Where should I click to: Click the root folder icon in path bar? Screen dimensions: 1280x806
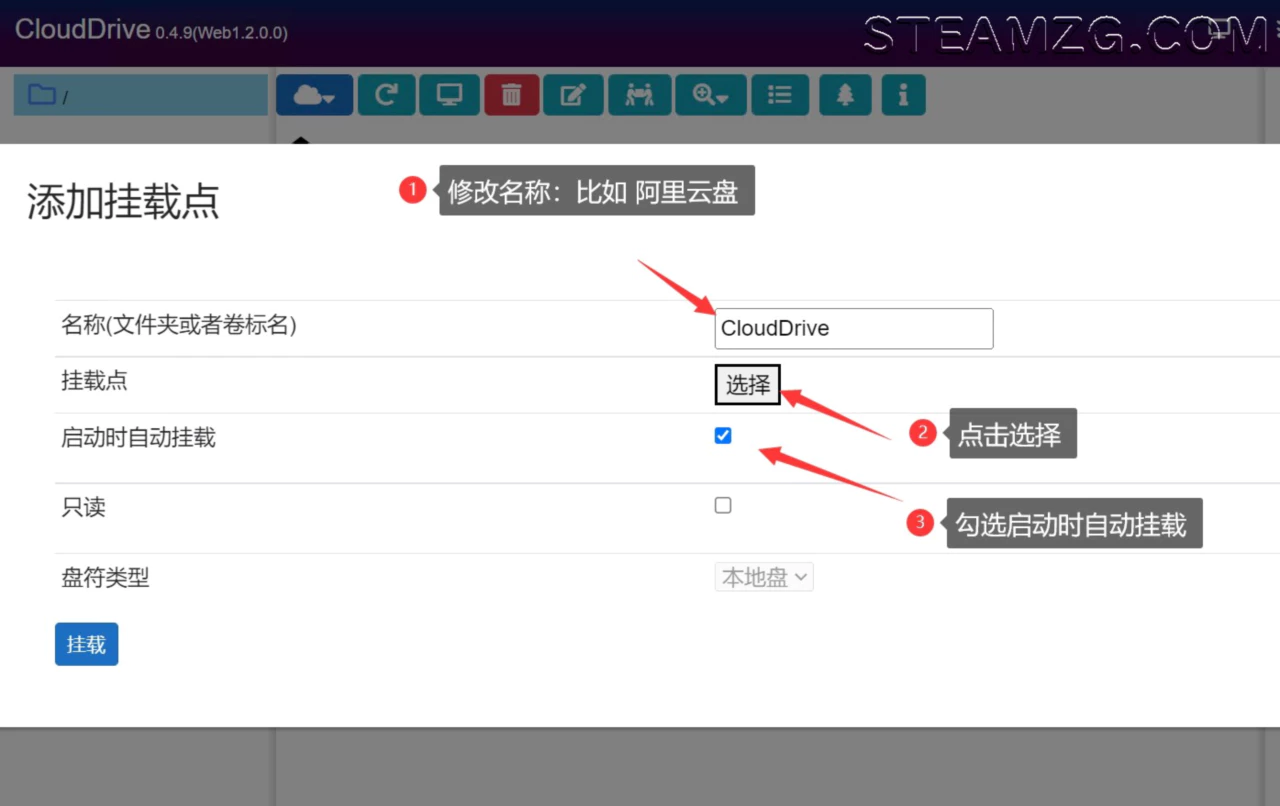pyautogui.click(x=42, y=95)
